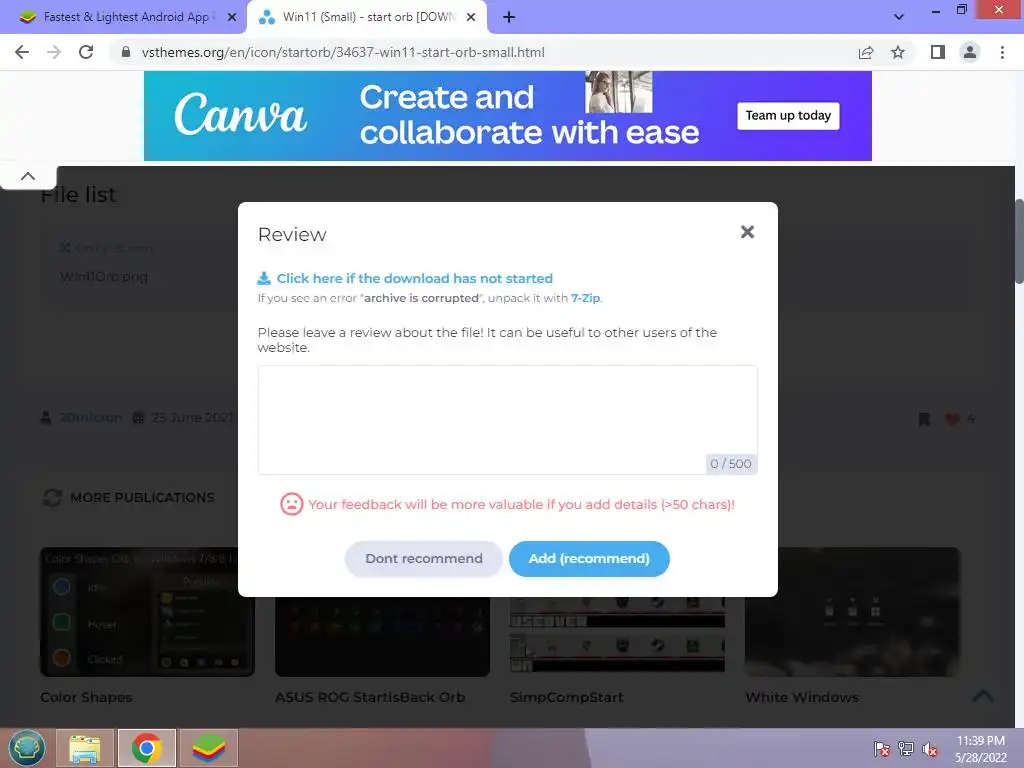
Task: Close the 'Fastest & Lightest Android App' tab
Action: [x=232, y=17]
